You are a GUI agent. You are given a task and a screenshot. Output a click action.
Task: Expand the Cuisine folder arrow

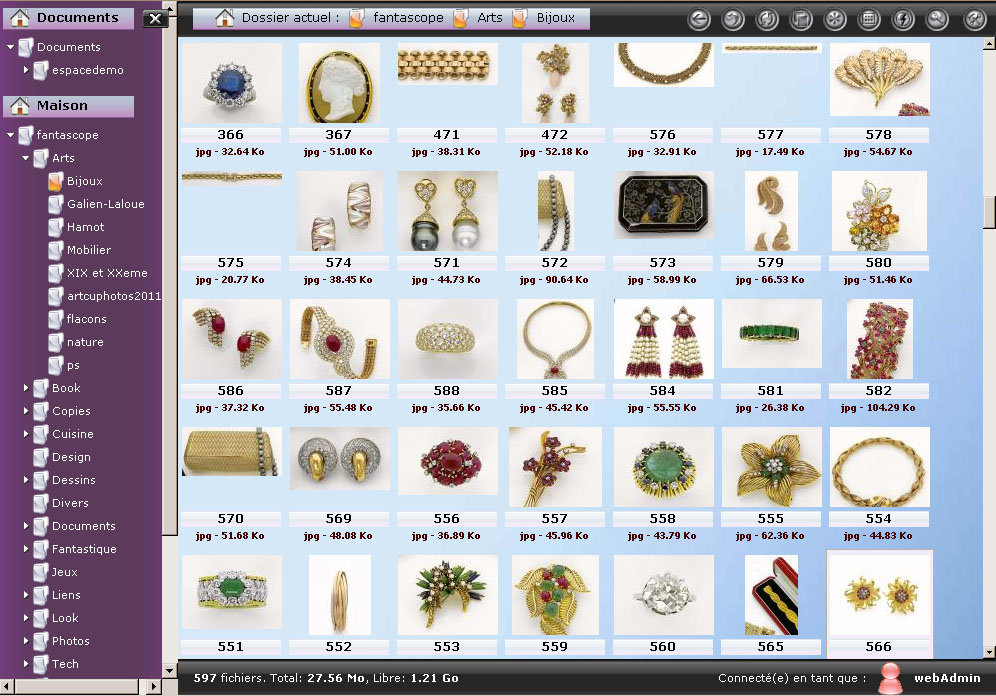[26, 434]
